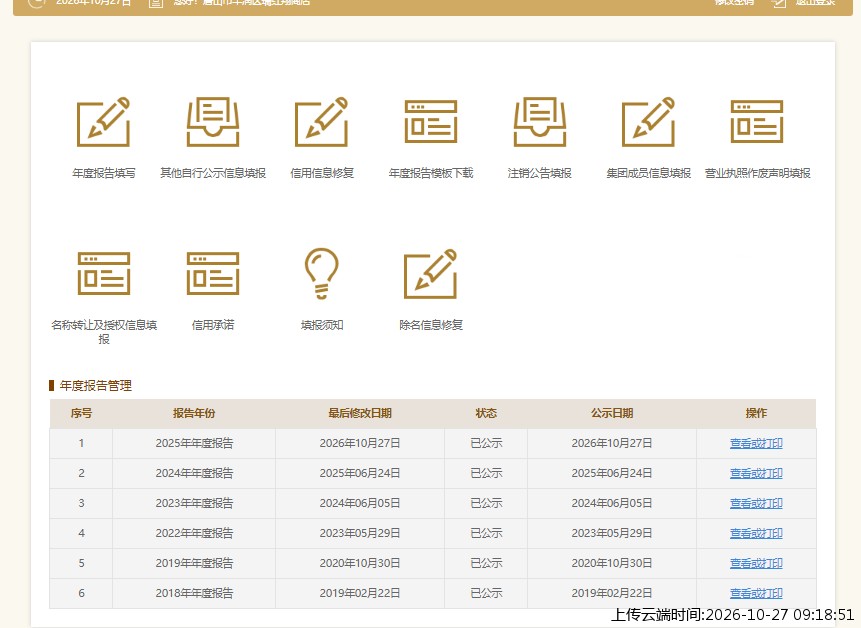The height and width of the screenshot is (628, 861).
Task: Open the 填报须知 lightbulb icon
Action: pos(322,273)
